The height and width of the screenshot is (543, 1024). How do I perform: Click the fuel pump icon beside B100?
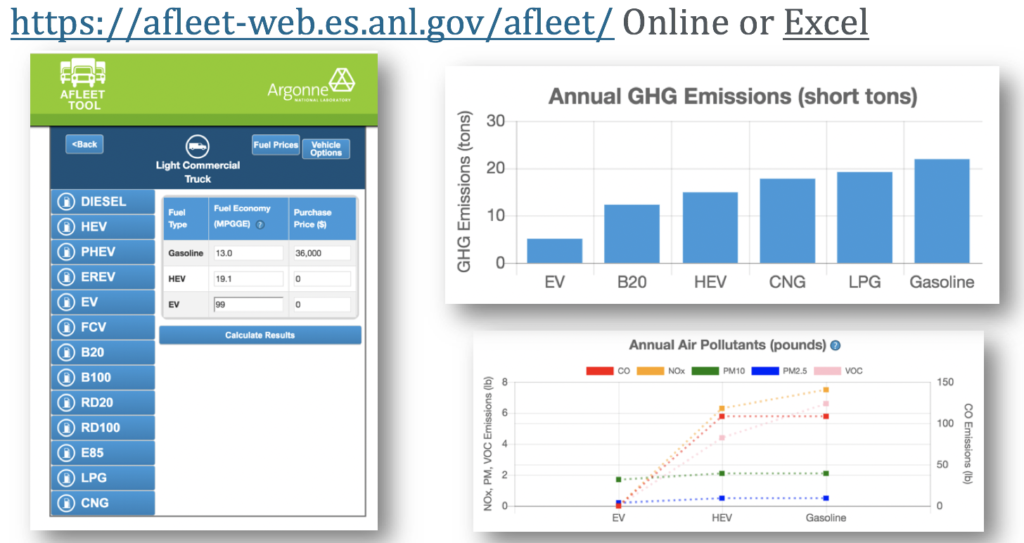tap(66, 378)
